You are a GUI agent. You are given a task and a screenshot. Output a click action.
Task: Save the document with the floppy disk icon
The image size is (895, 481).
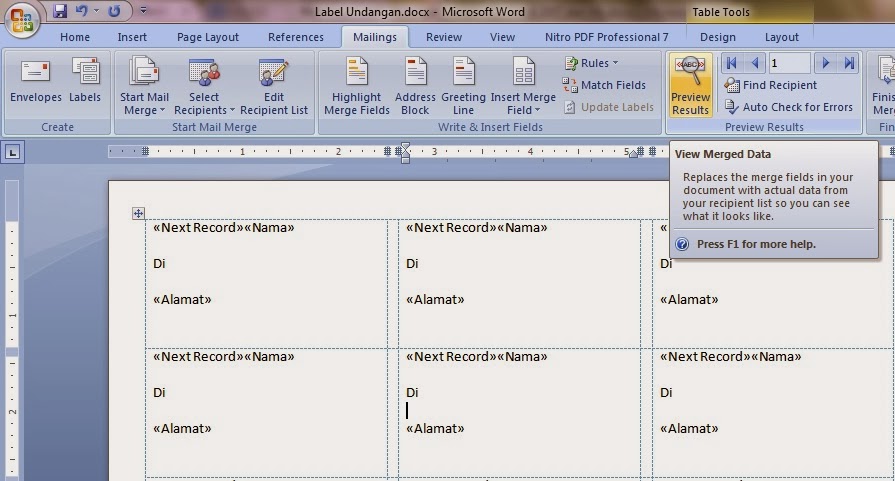[x=59, y=10]
